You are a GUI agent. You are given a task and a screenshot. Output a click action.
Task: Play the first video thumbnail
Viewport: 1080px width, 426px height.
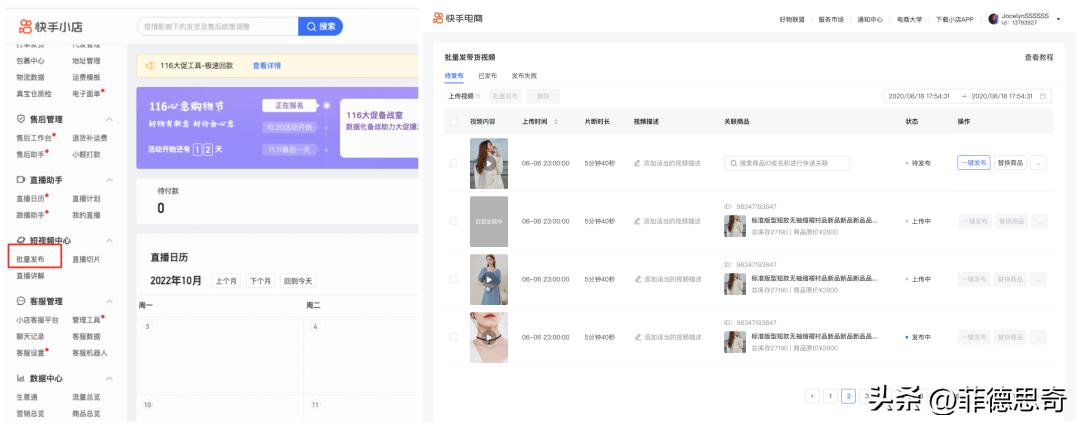(489, 163)
